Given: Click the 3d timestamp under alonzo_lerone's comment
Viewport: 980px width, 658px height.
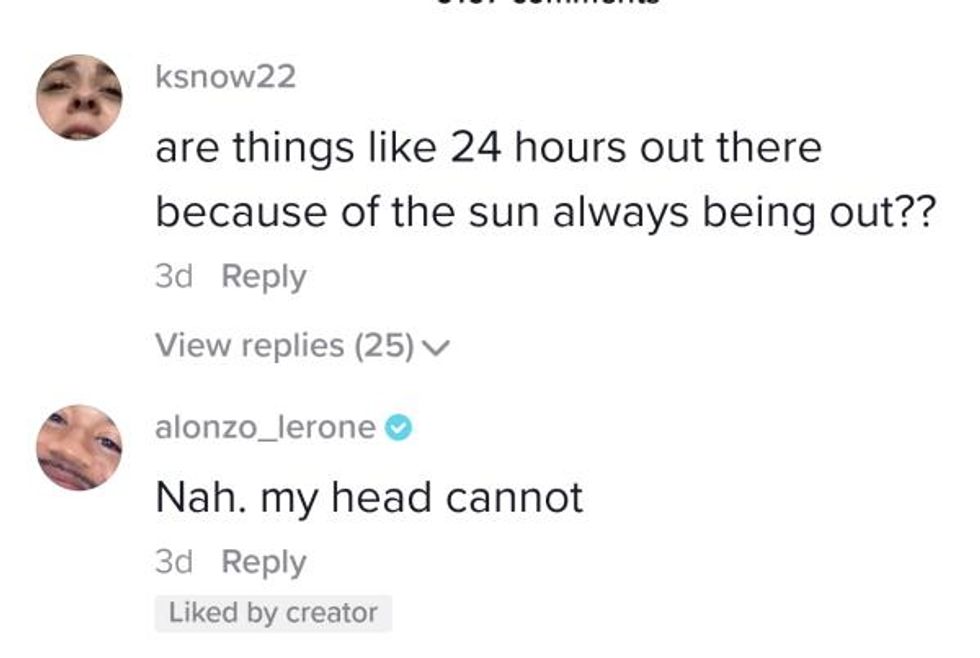Looking at the screenshot, I should [173, 562].
